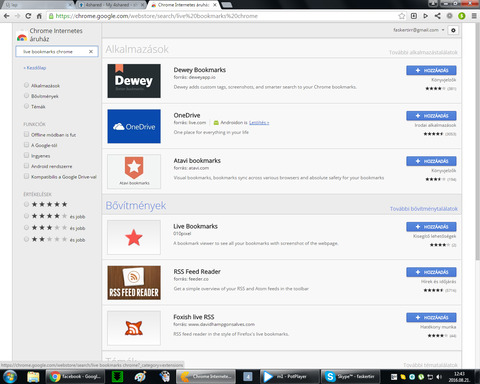
Task: Open További bővítménytalálatok link
Action: 424,209
